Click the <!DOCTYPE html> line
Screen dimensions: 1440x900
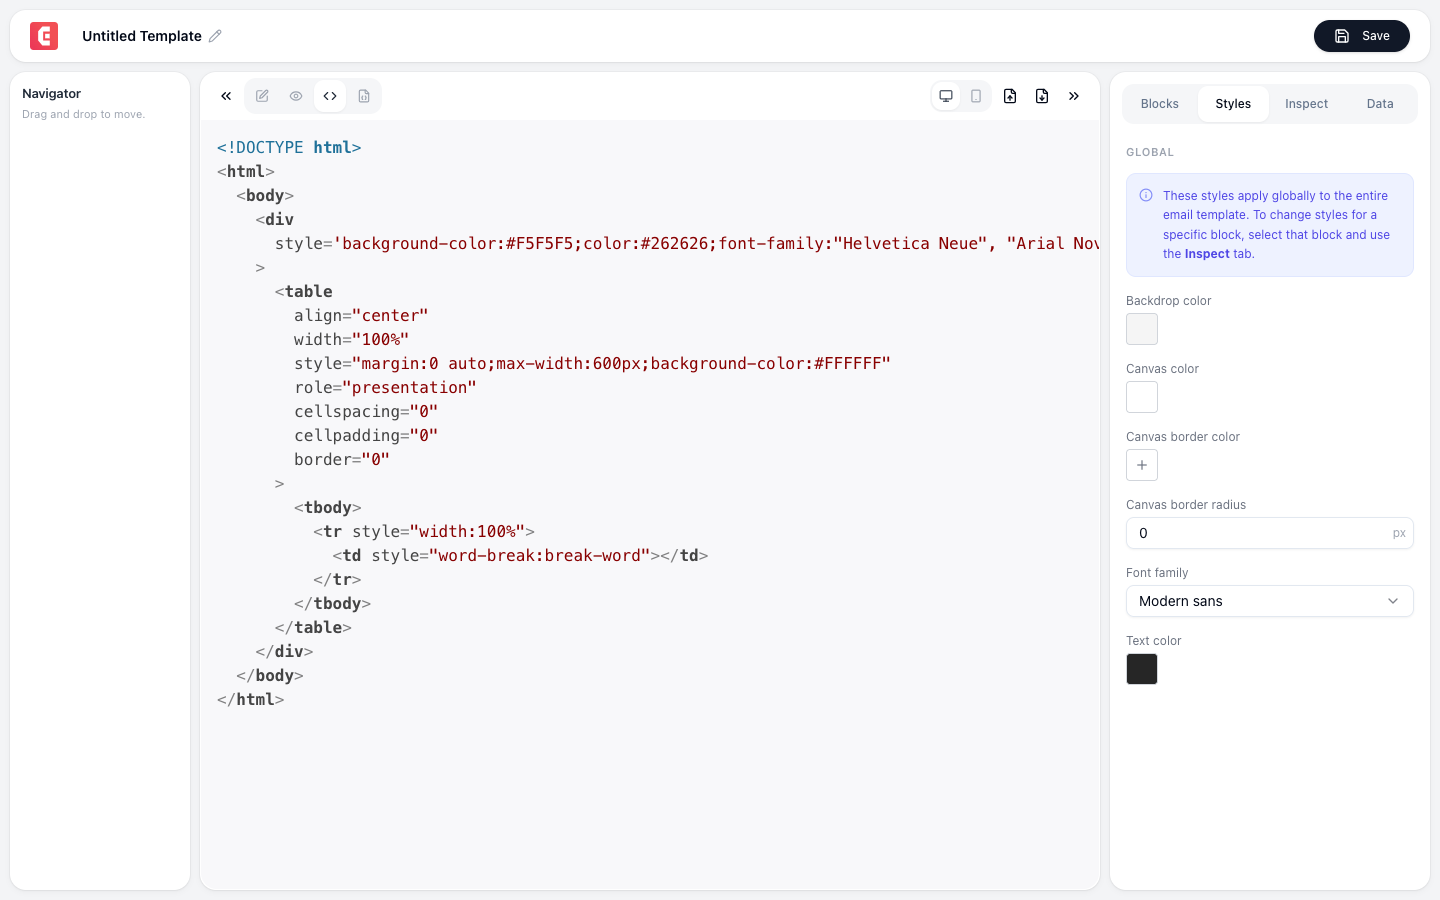click(x=289, y=147)
